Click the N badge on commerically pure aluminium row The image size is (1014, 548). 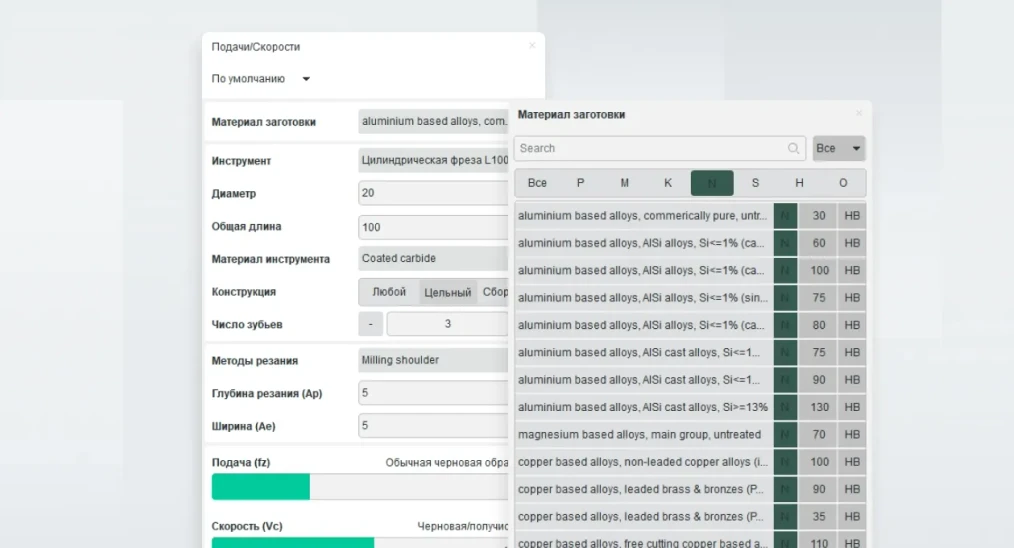click(x=785, y=216)
